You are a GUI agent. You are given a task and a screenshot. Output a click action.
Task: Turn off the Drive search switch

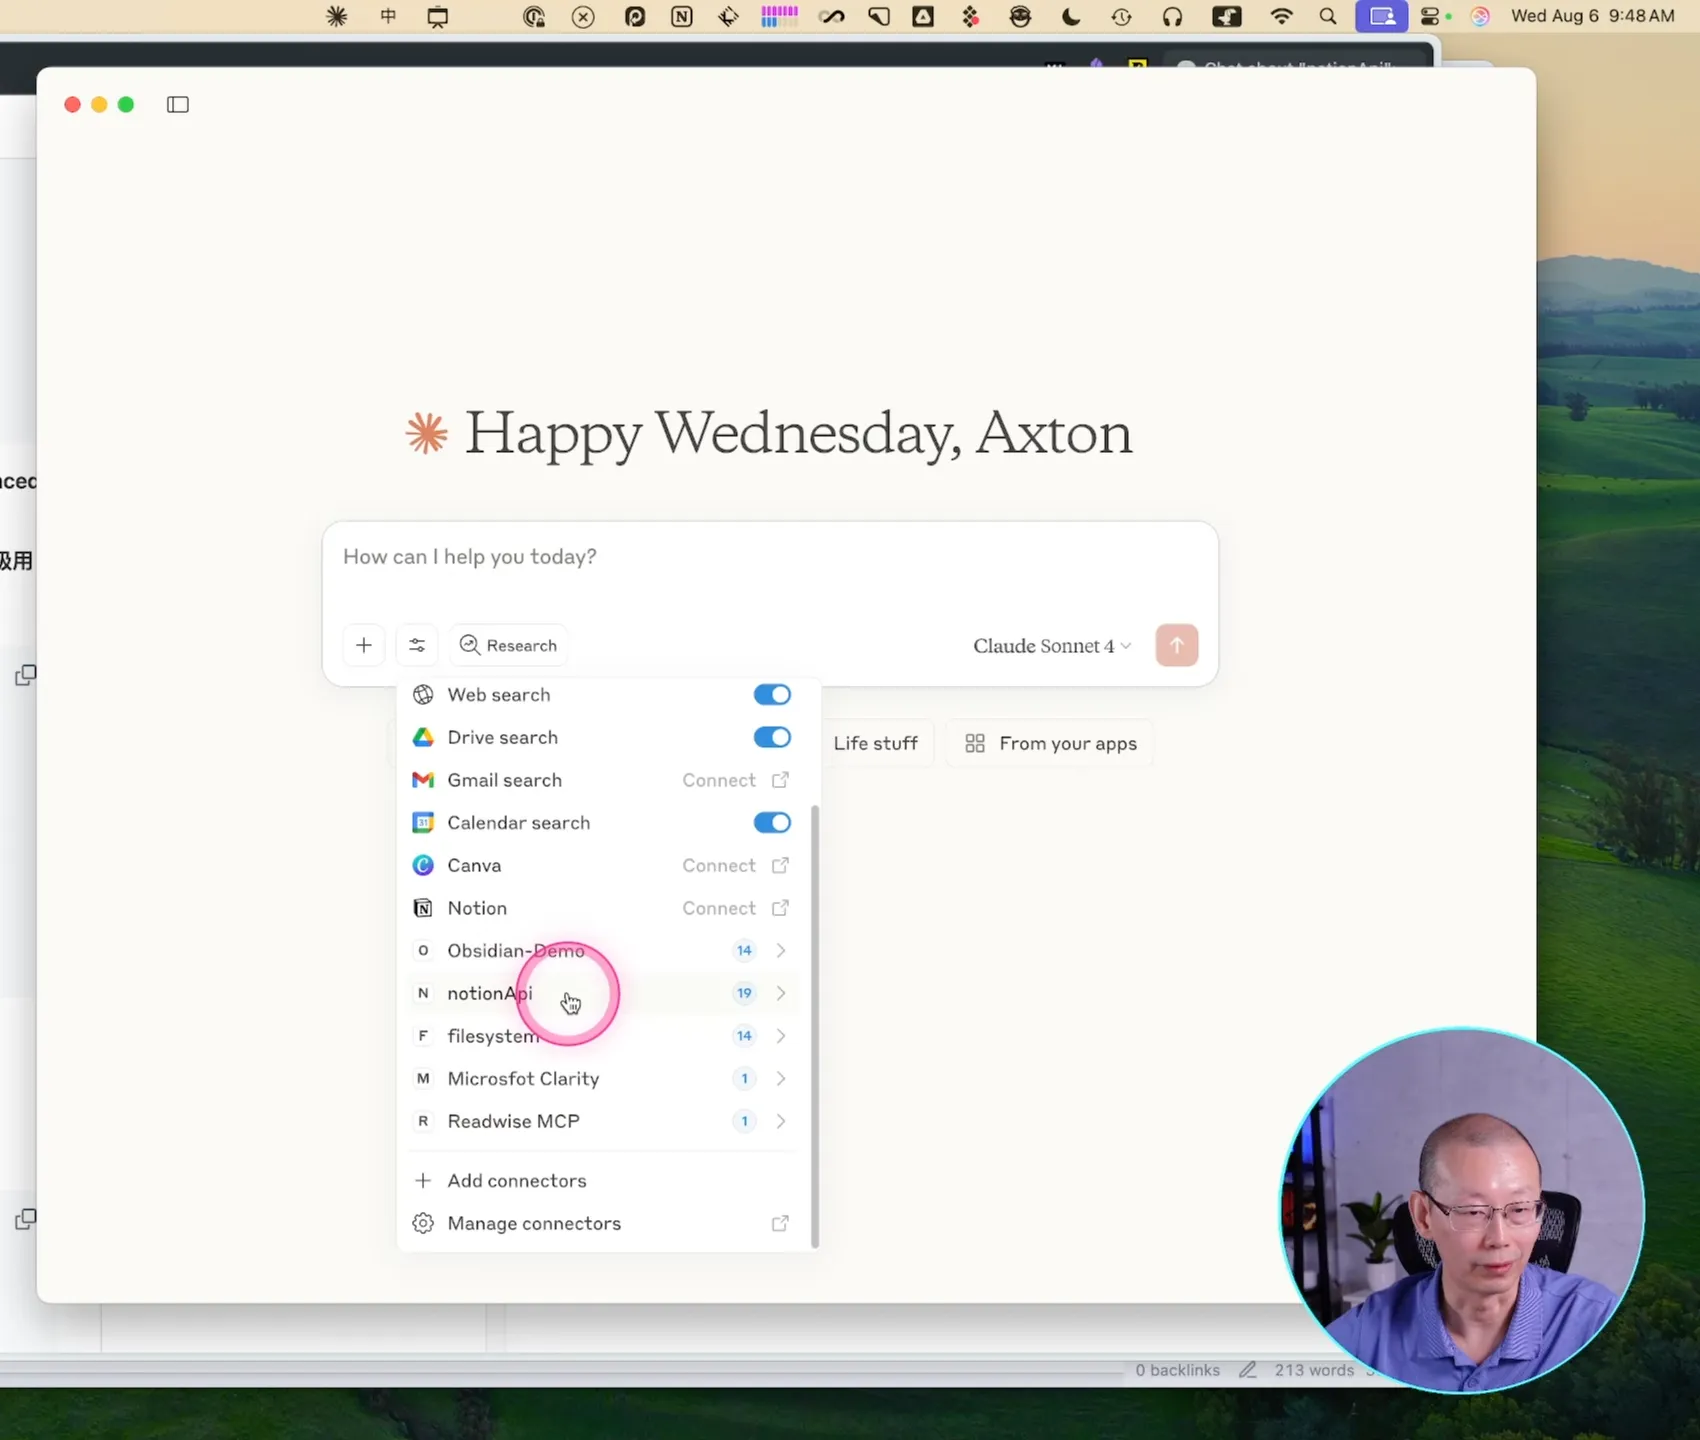772,738
